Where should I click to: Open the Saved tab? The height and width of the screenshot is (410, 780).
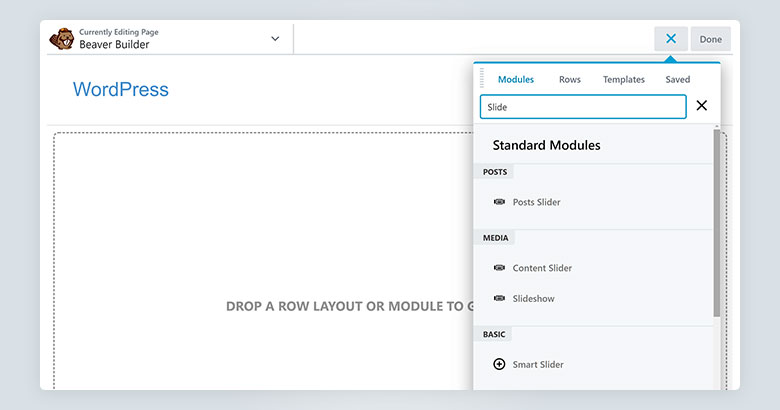[678, 80]
